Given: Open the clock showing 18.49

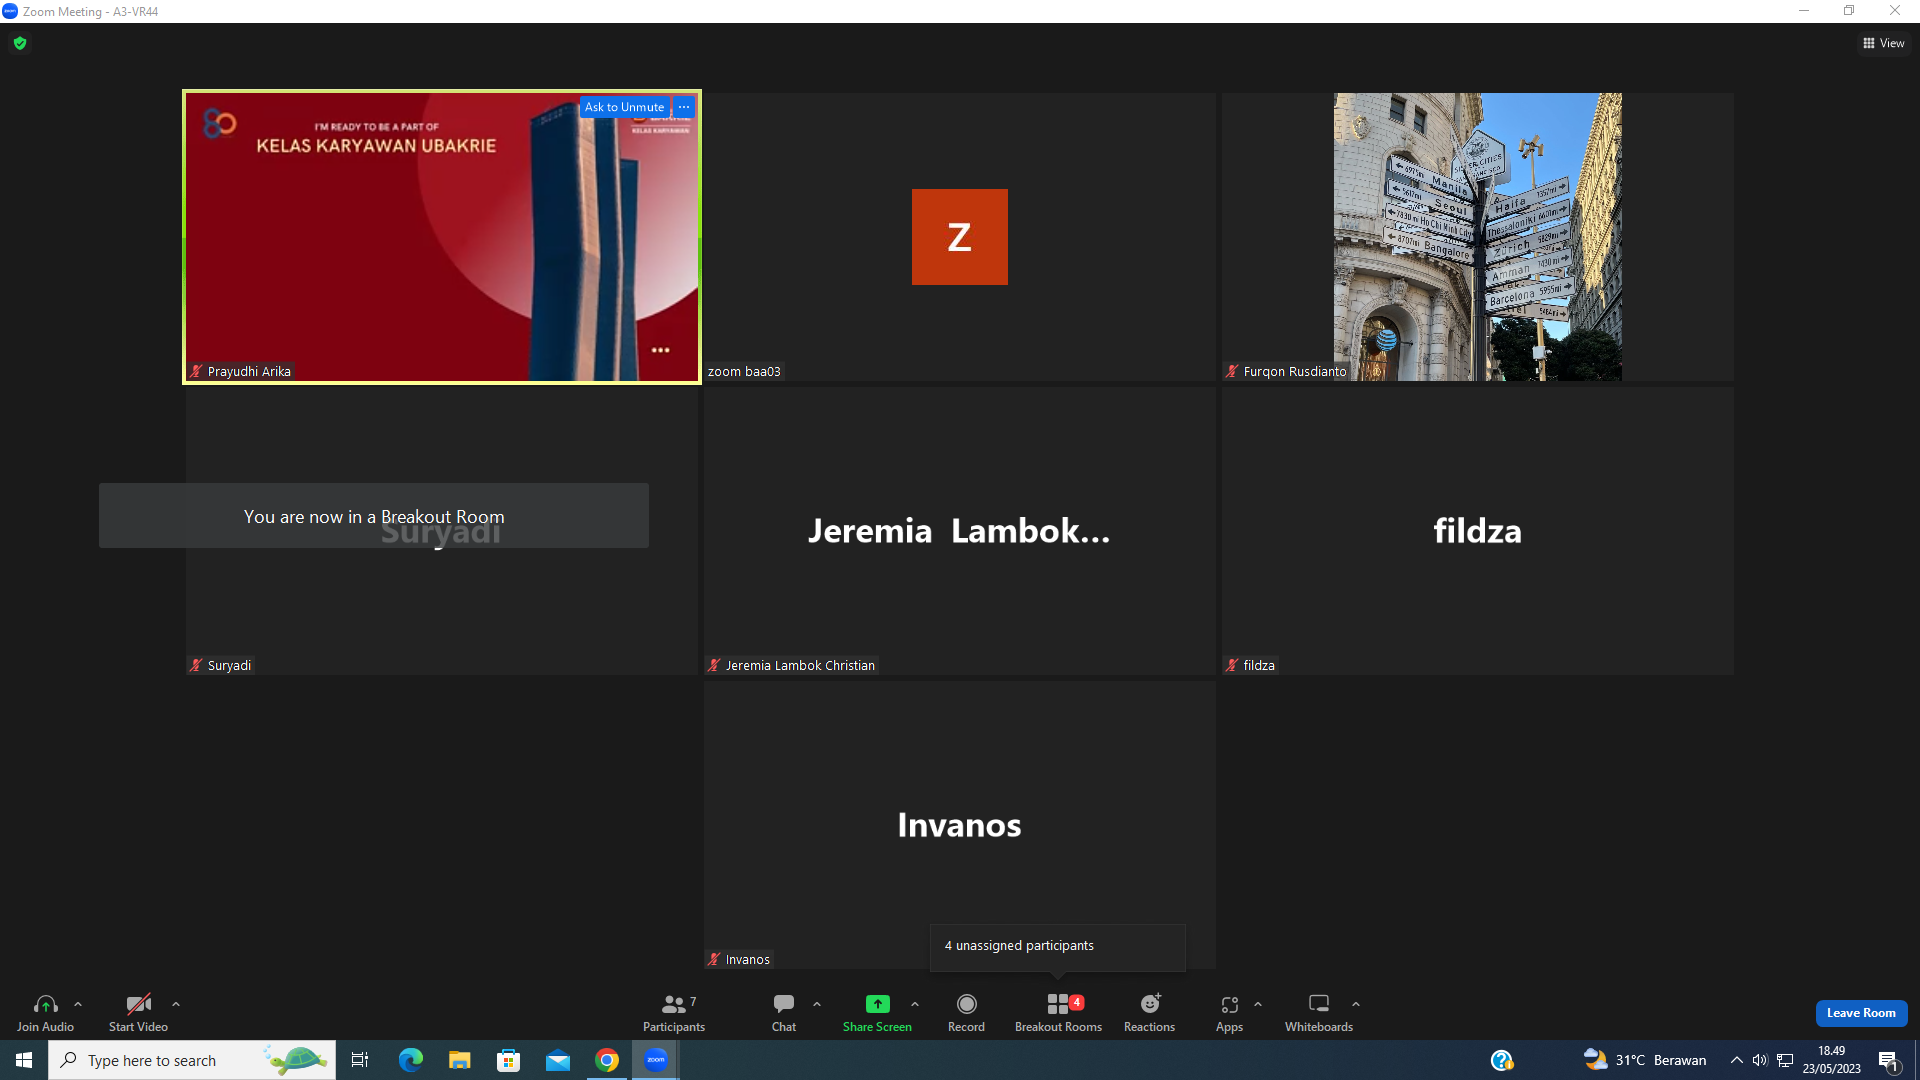Looking at the screenshot, I should 1832,1060.
